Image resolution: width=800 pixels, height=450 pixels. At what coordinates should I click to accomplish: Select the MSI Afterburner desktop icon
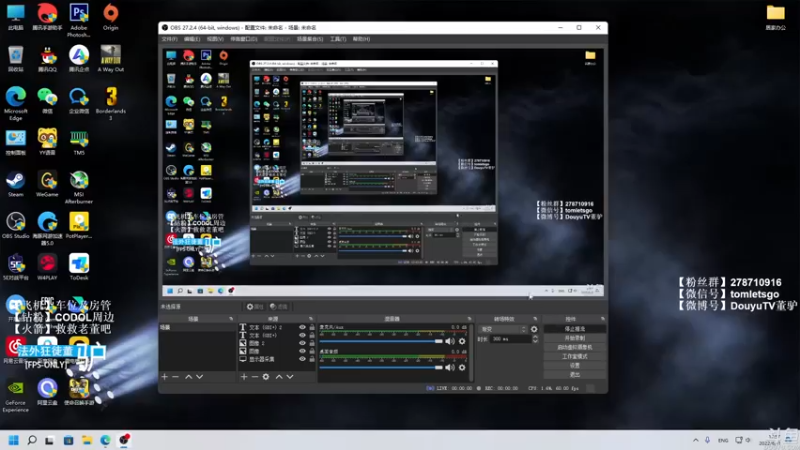tap(79, 188)
